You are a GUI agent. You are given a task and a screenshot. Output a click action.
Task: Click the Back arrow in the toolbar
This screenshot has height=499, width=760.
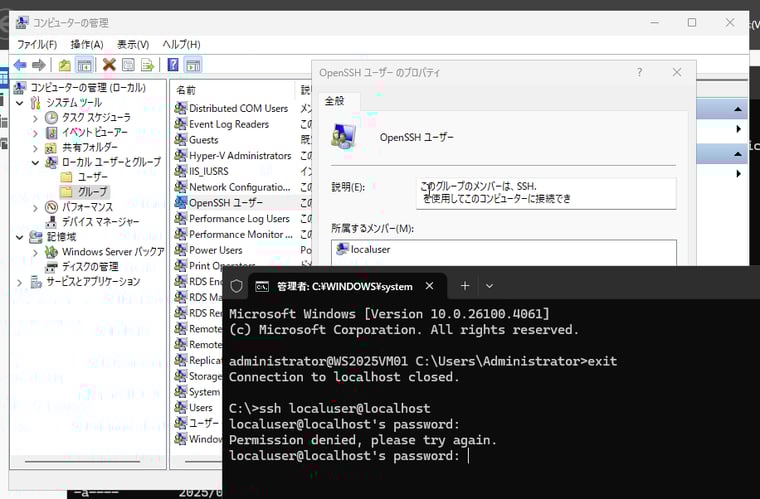point(20,64)
